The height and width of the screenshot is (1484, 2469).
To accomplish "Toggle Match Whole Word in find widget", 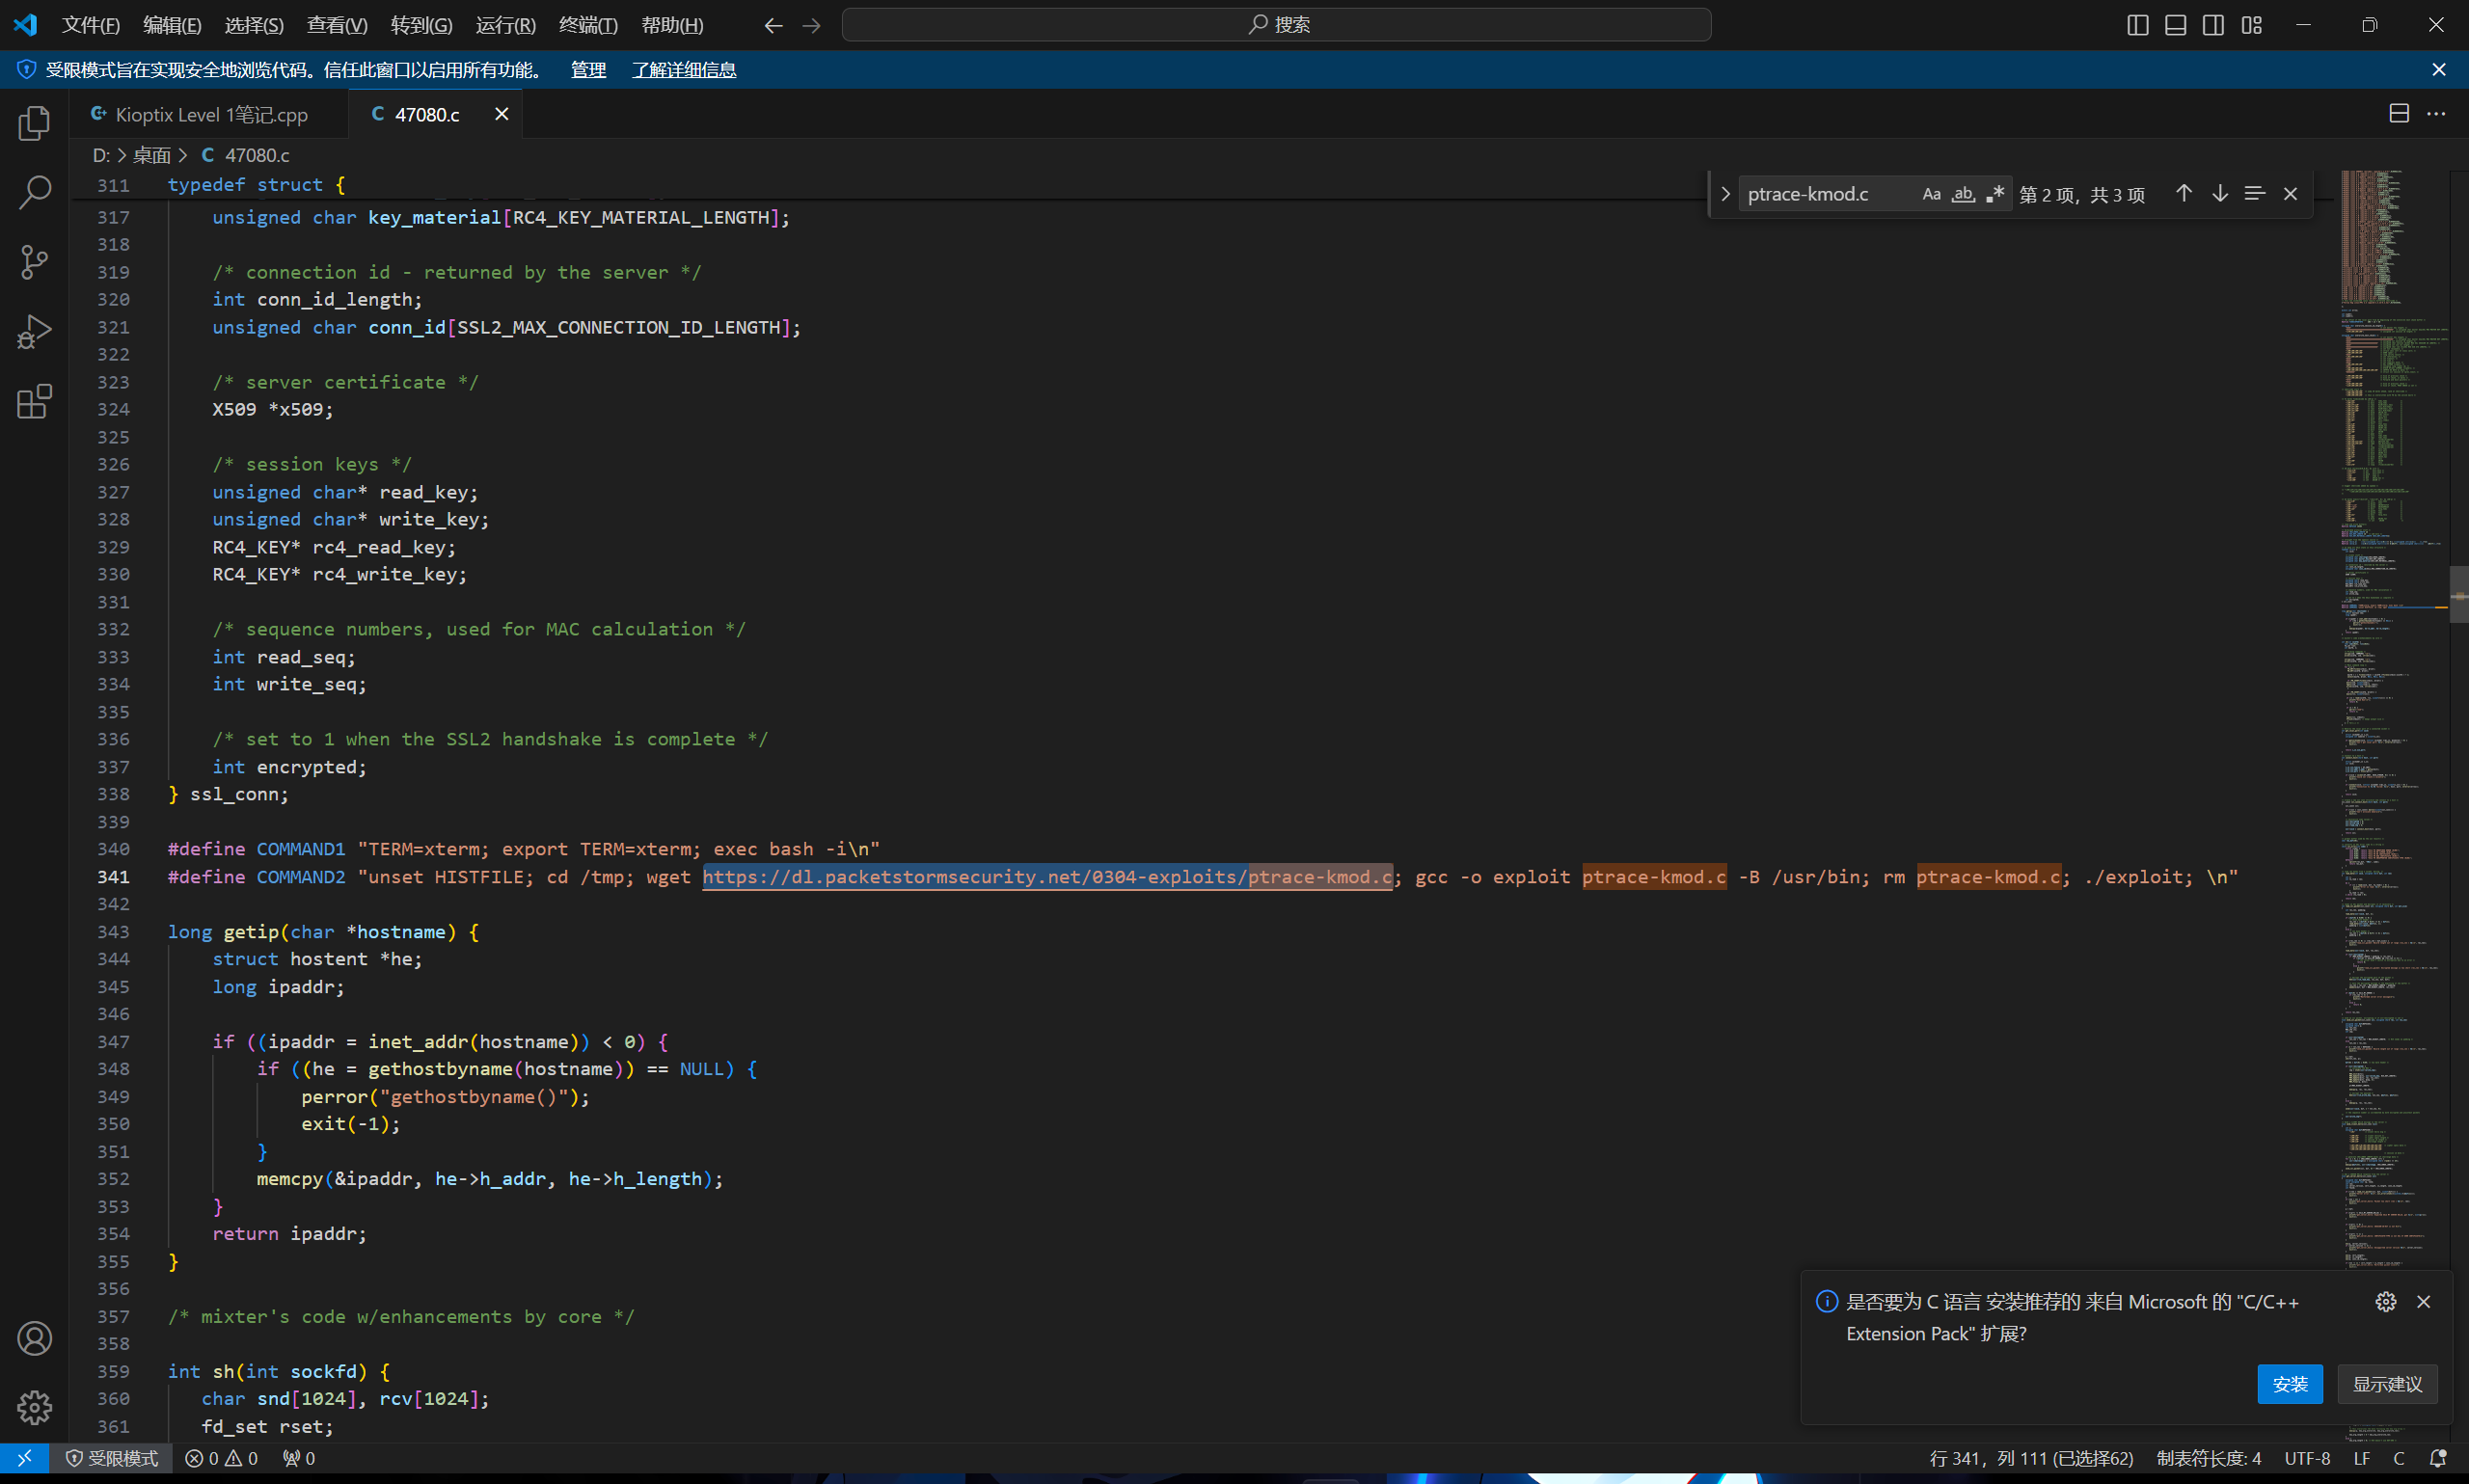I will click(1963, 194).
